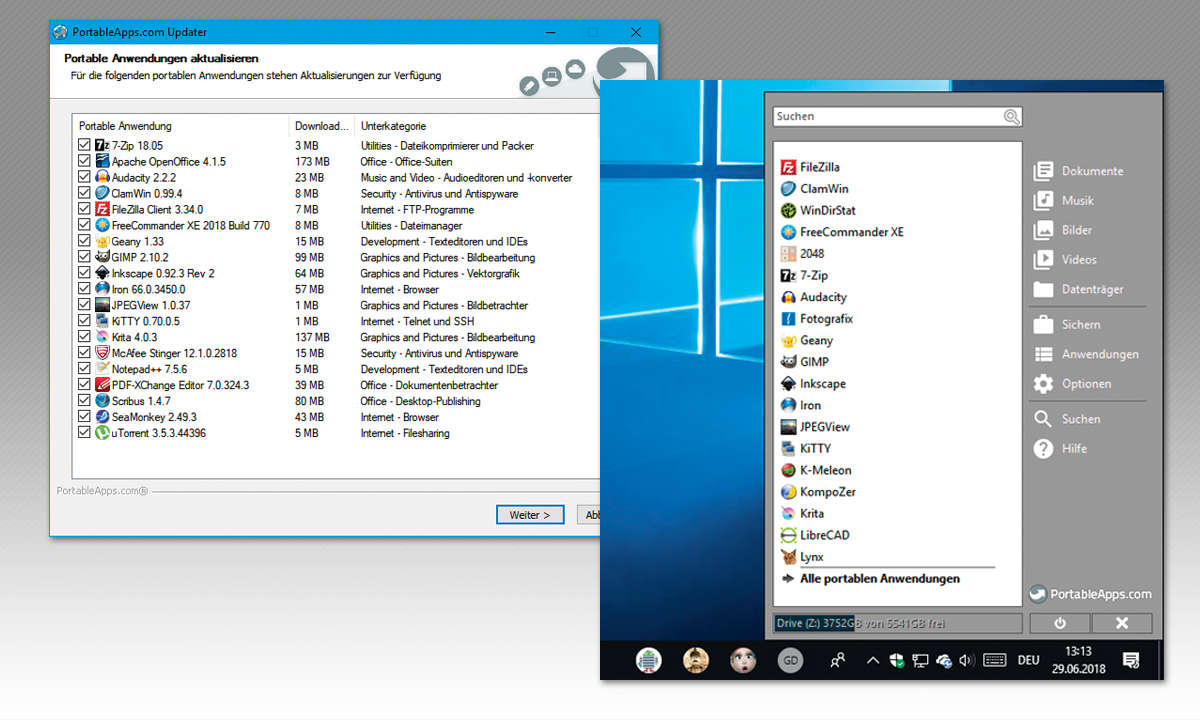
Task: Launch Audacity from the menu list
Action: (813, 297)
